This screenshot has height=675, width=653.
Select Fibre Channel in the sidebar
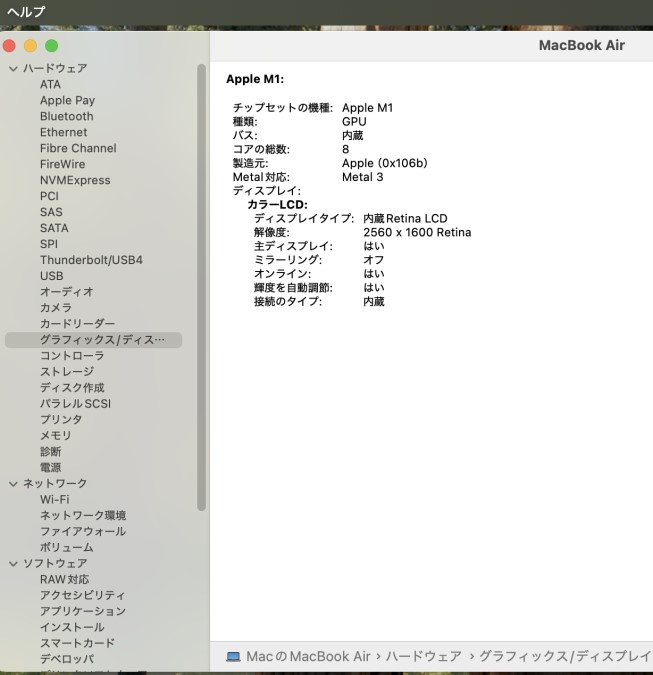pyautogui.click(x=78, y=148)
